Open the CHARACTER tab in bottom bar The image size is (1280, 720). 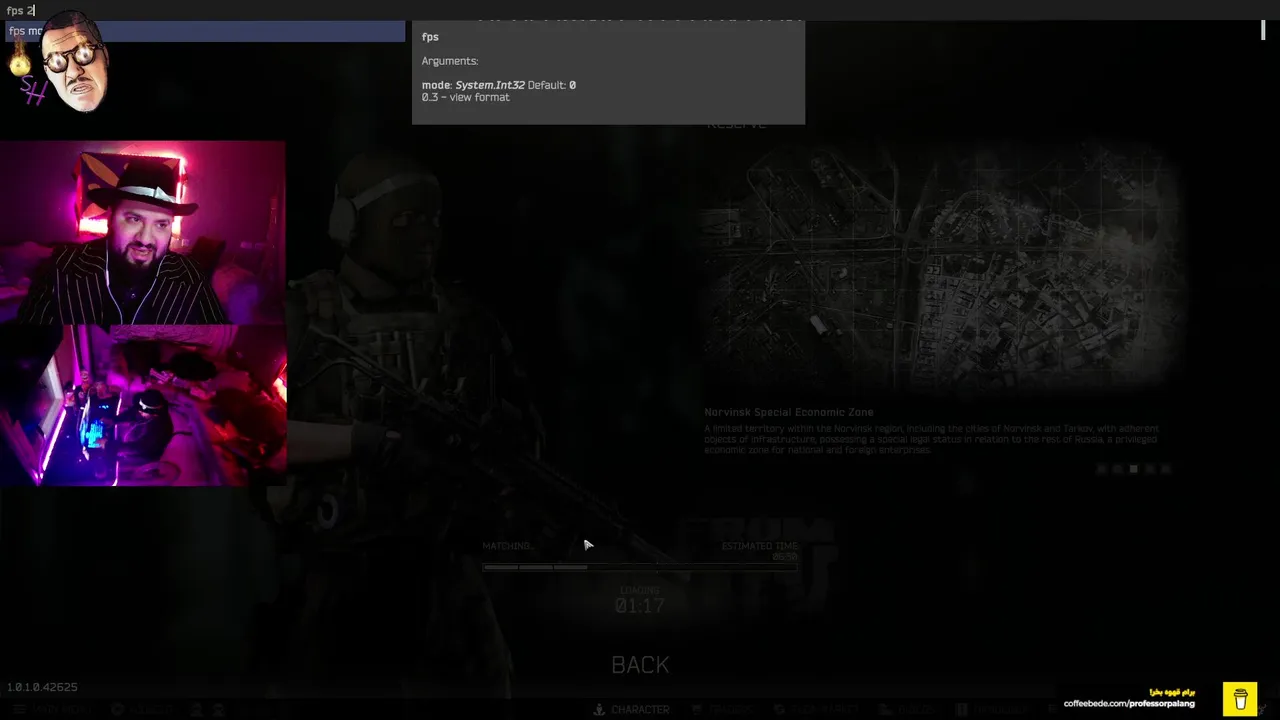click(x=631, y=710)
